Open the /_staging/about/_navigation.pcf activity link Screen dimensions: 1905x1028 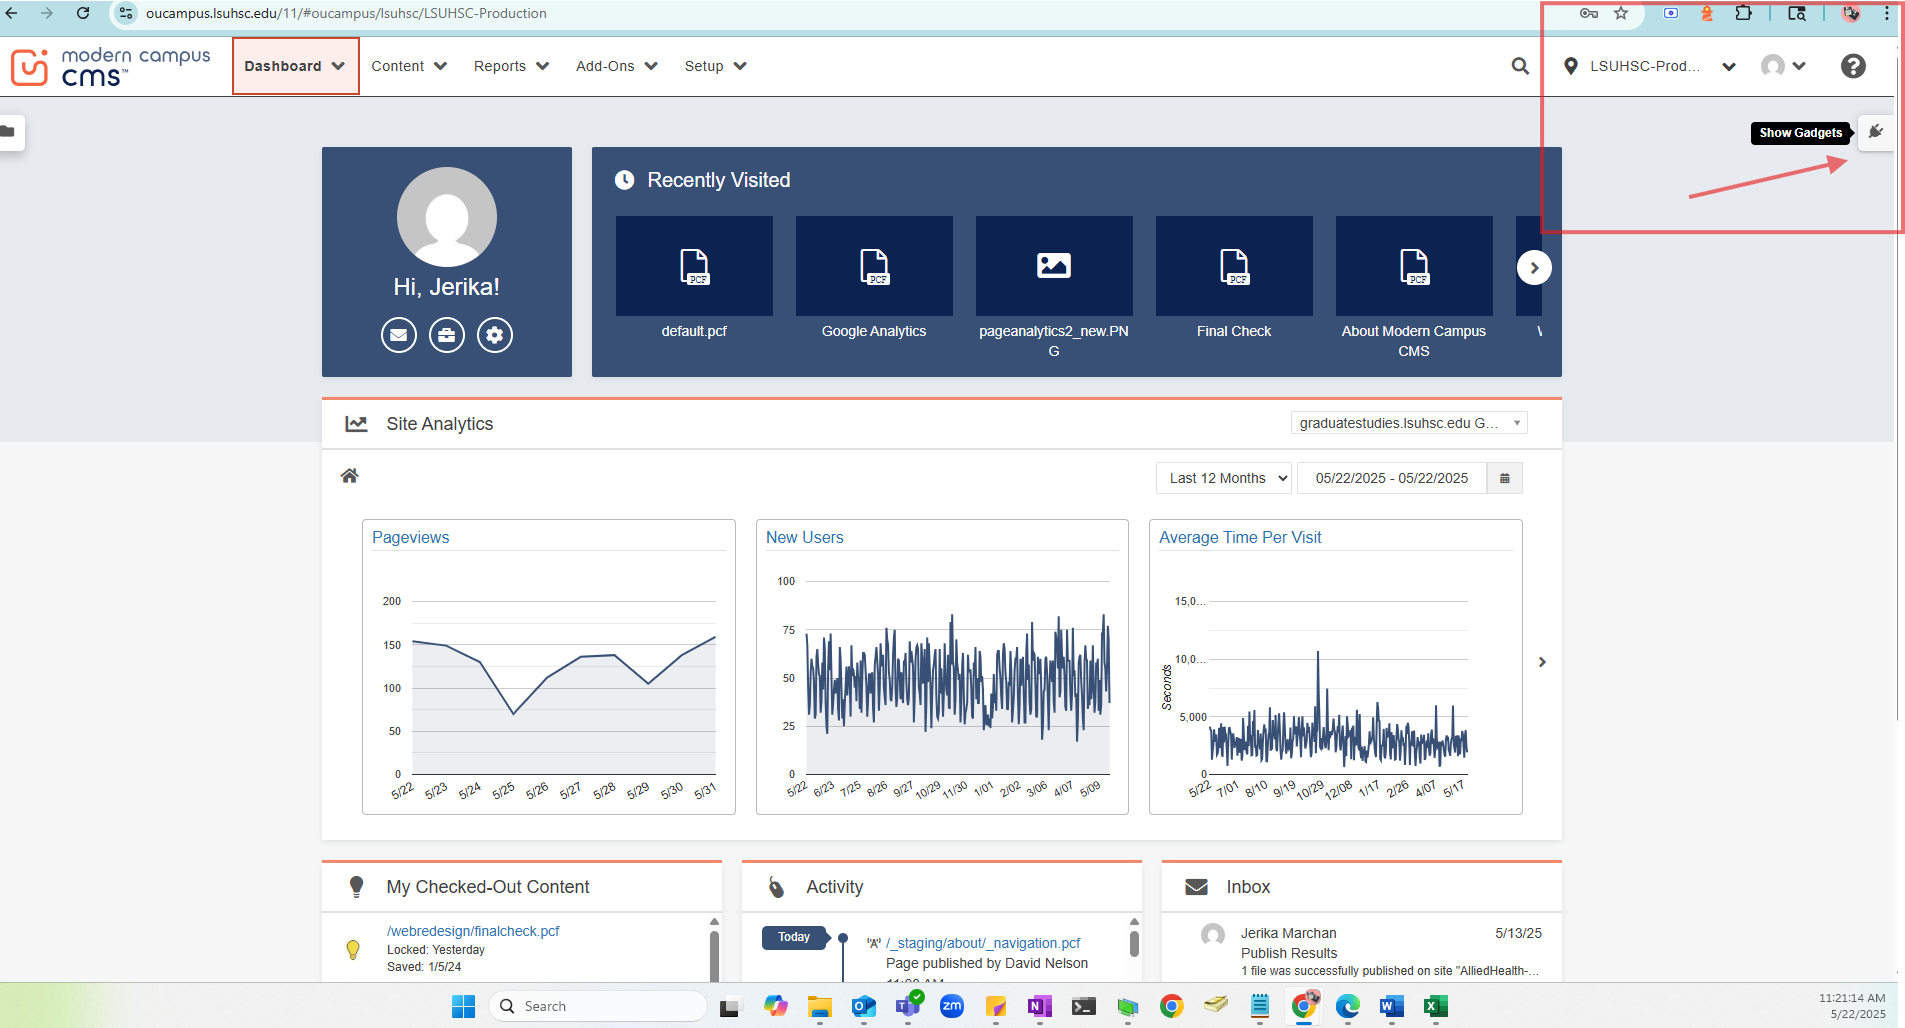(x=983, y=943)
